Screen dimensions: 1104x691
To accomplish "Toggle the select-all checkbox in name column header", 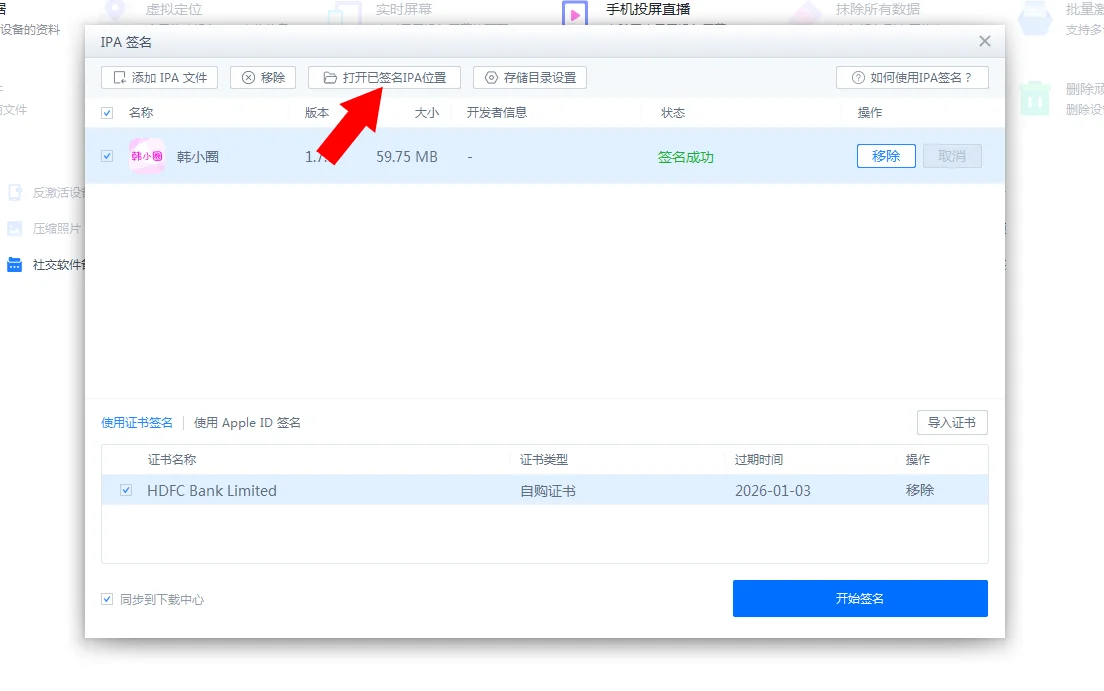I will tap(106, 113).
